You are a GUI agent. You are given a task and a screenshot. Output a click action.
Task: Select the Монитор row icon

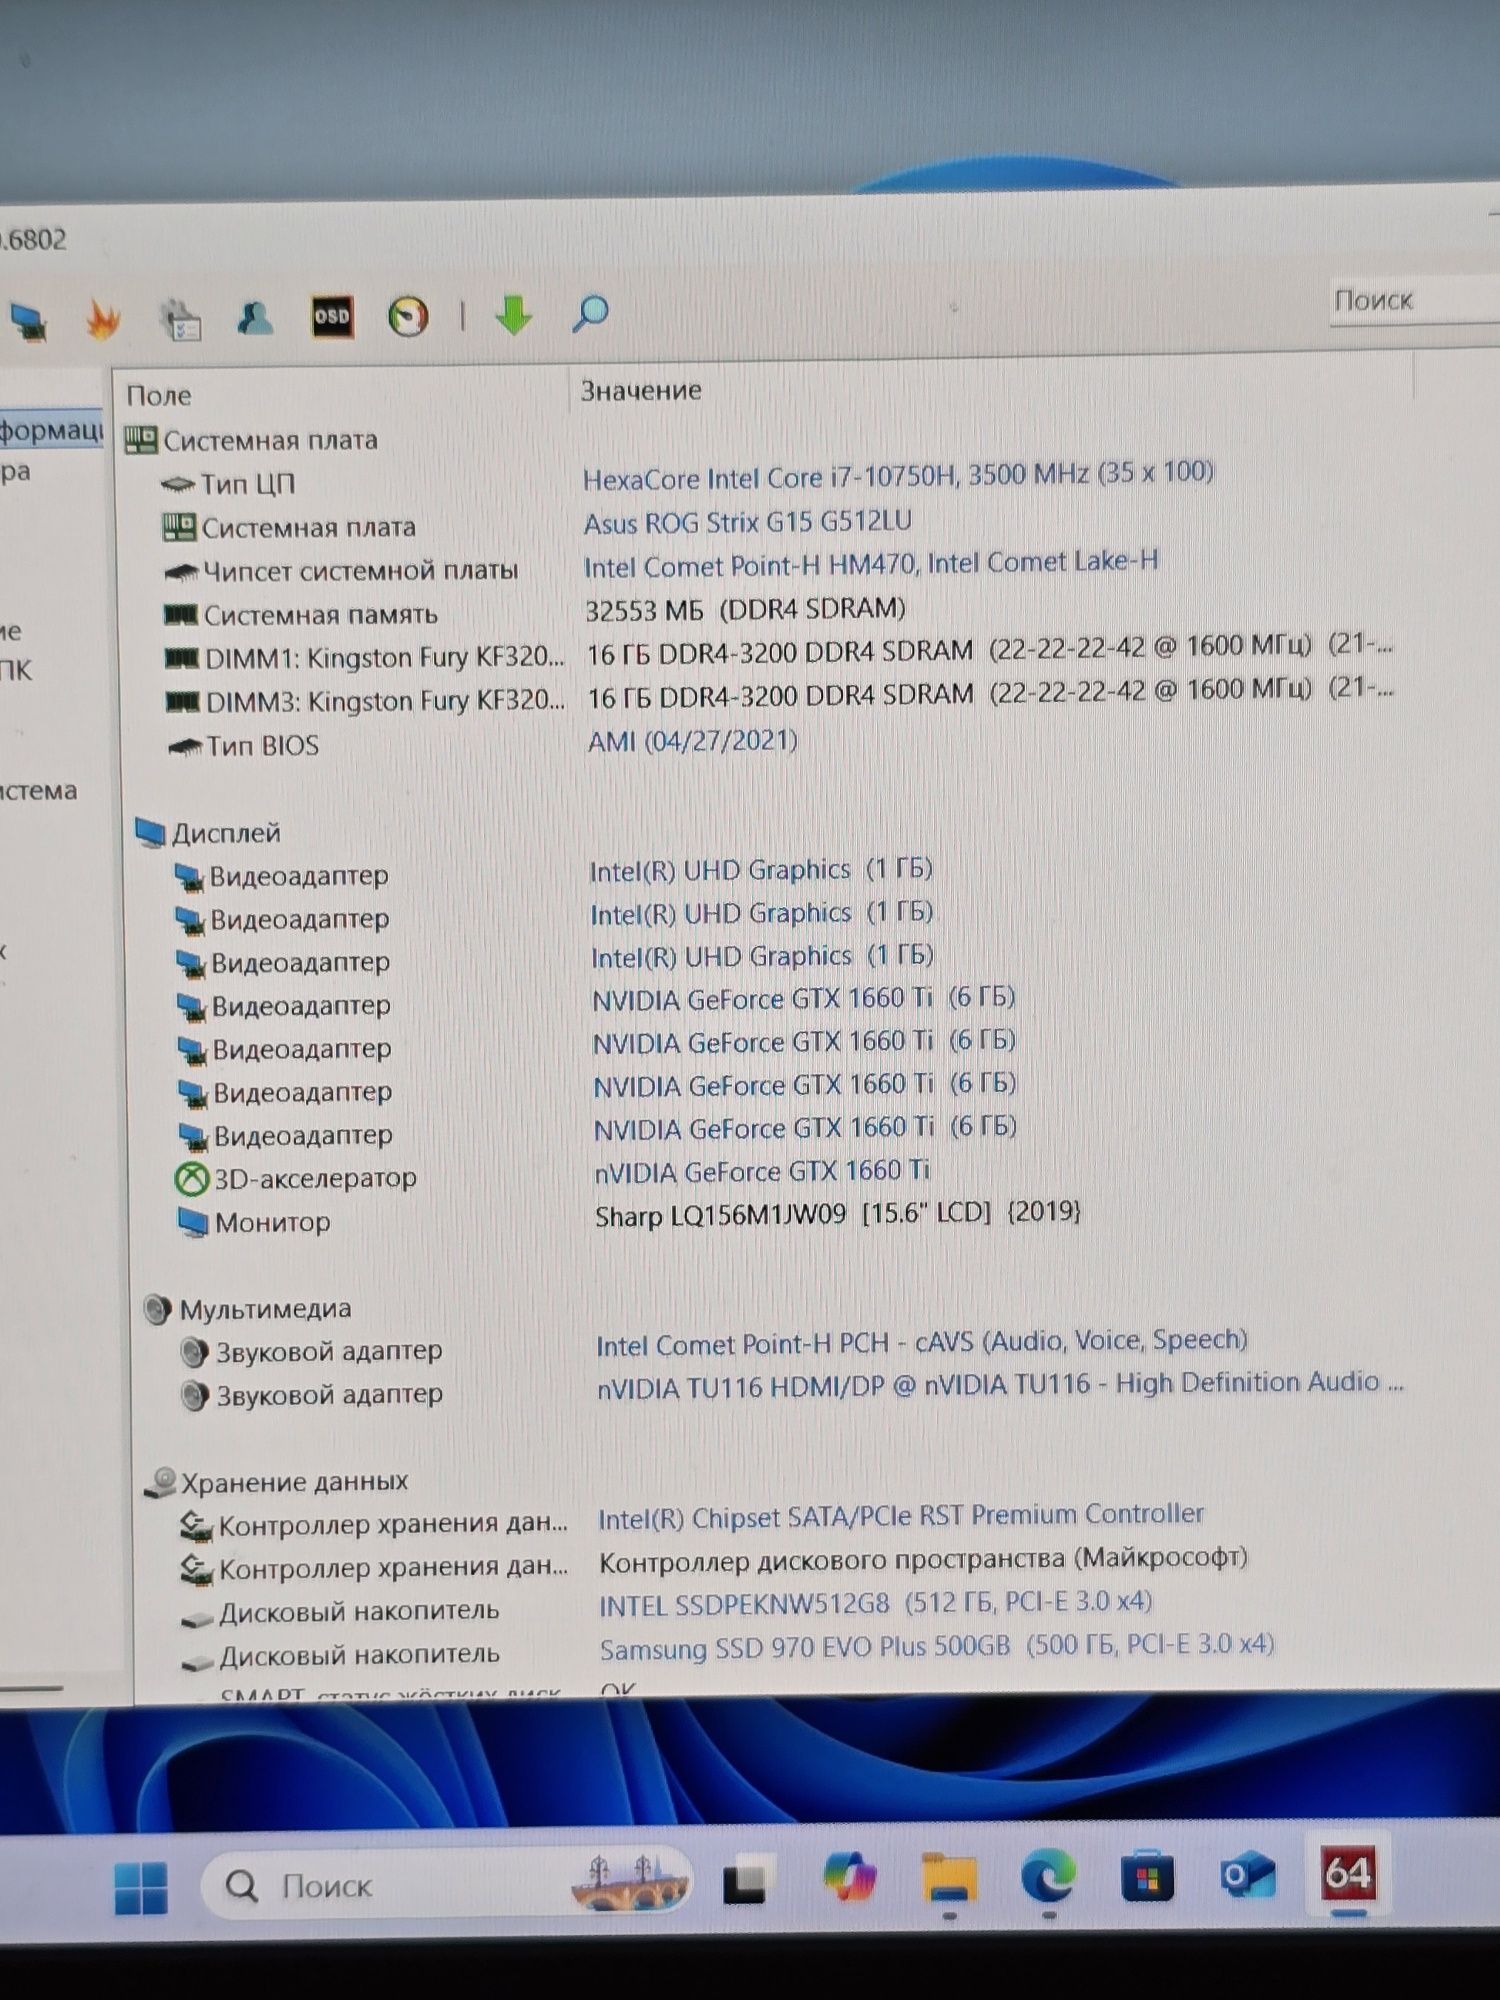192,1222
